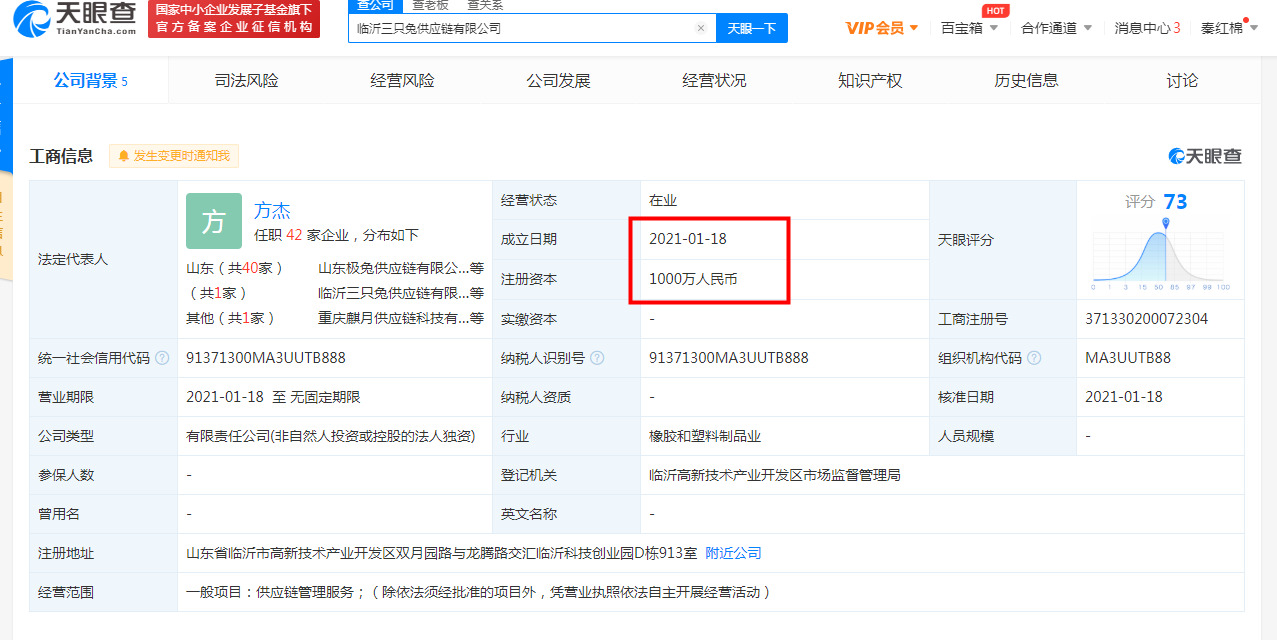Open 临沂三只兔供应链有限公司 listed company link
The image size is (1277, 640).
[x=400, y=293]
